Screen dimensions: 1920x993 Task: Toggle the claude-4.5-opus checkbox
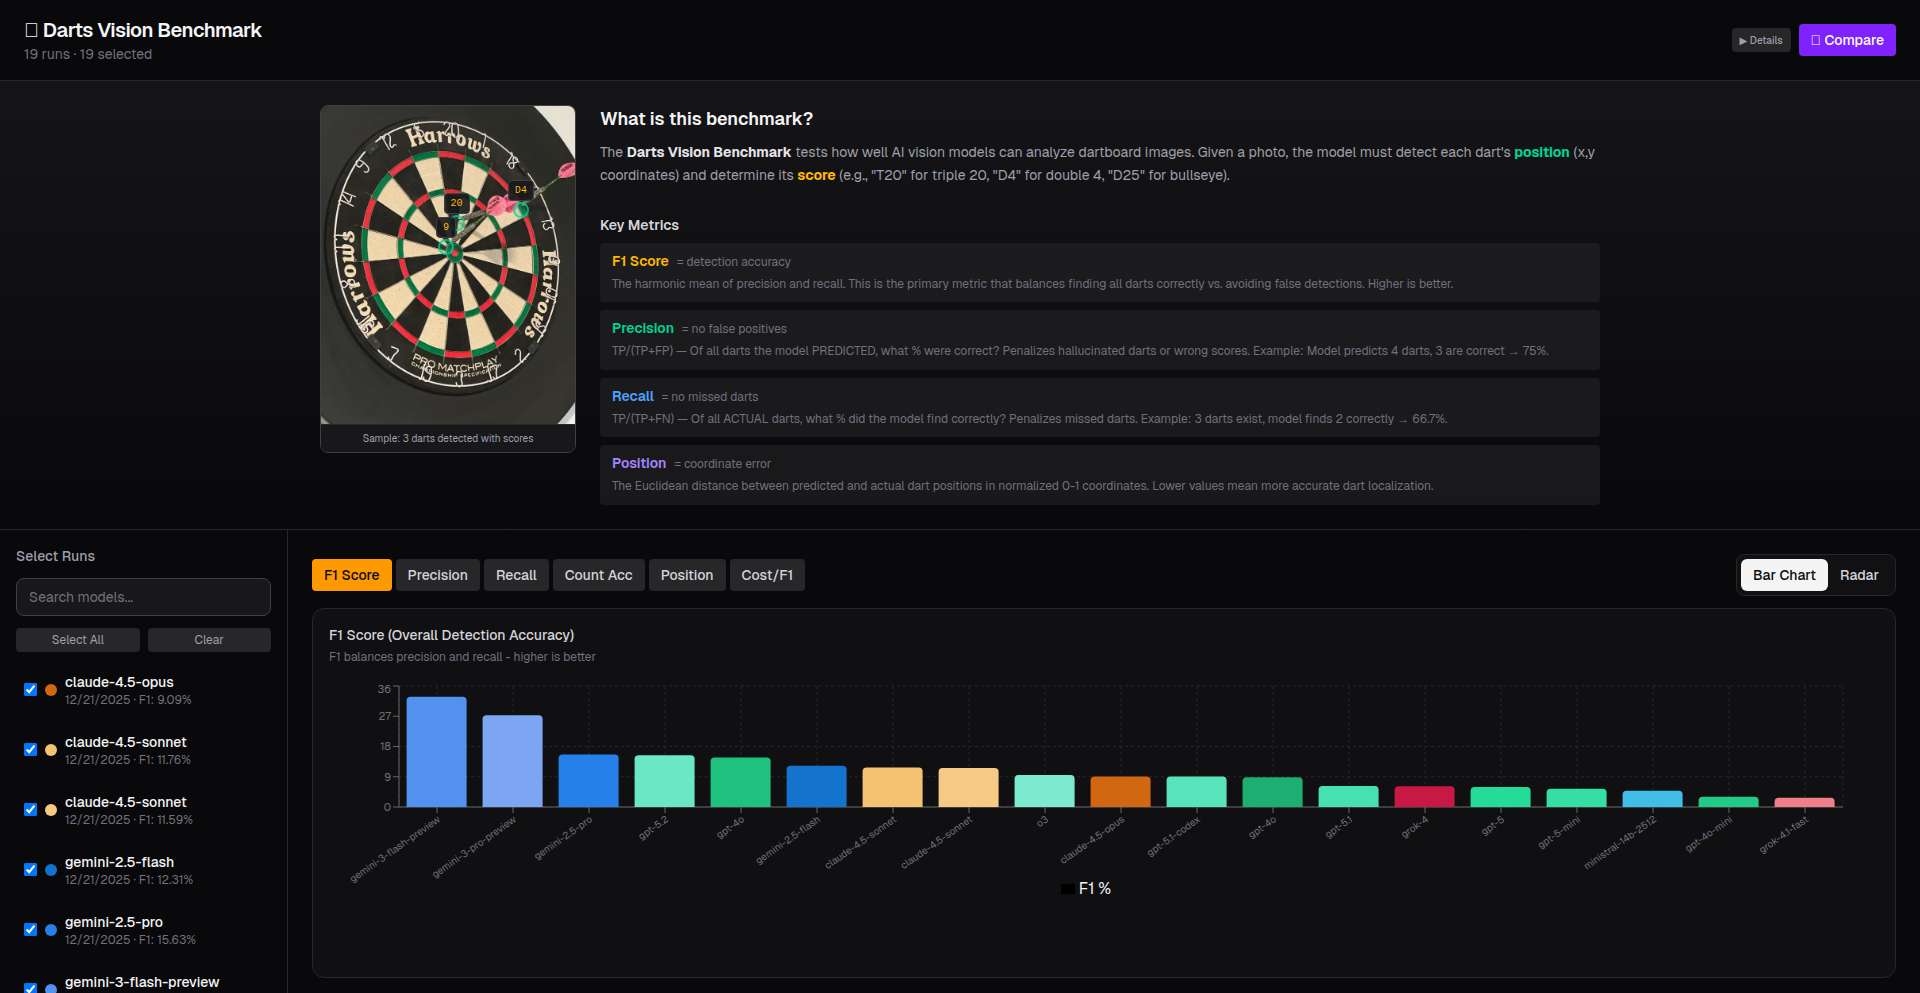coord(30,690)
